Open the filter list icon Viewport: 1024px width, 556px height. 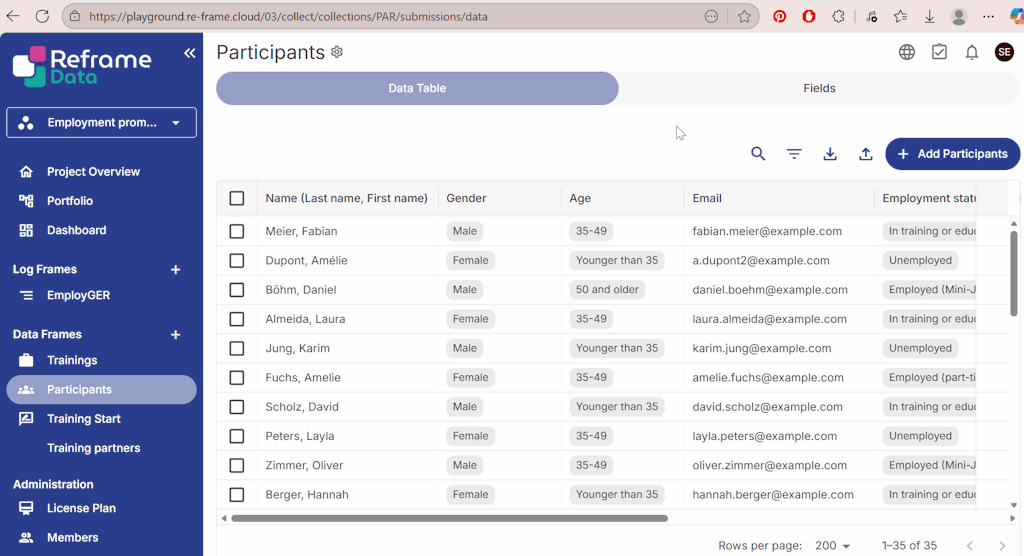tap(794, 154)
